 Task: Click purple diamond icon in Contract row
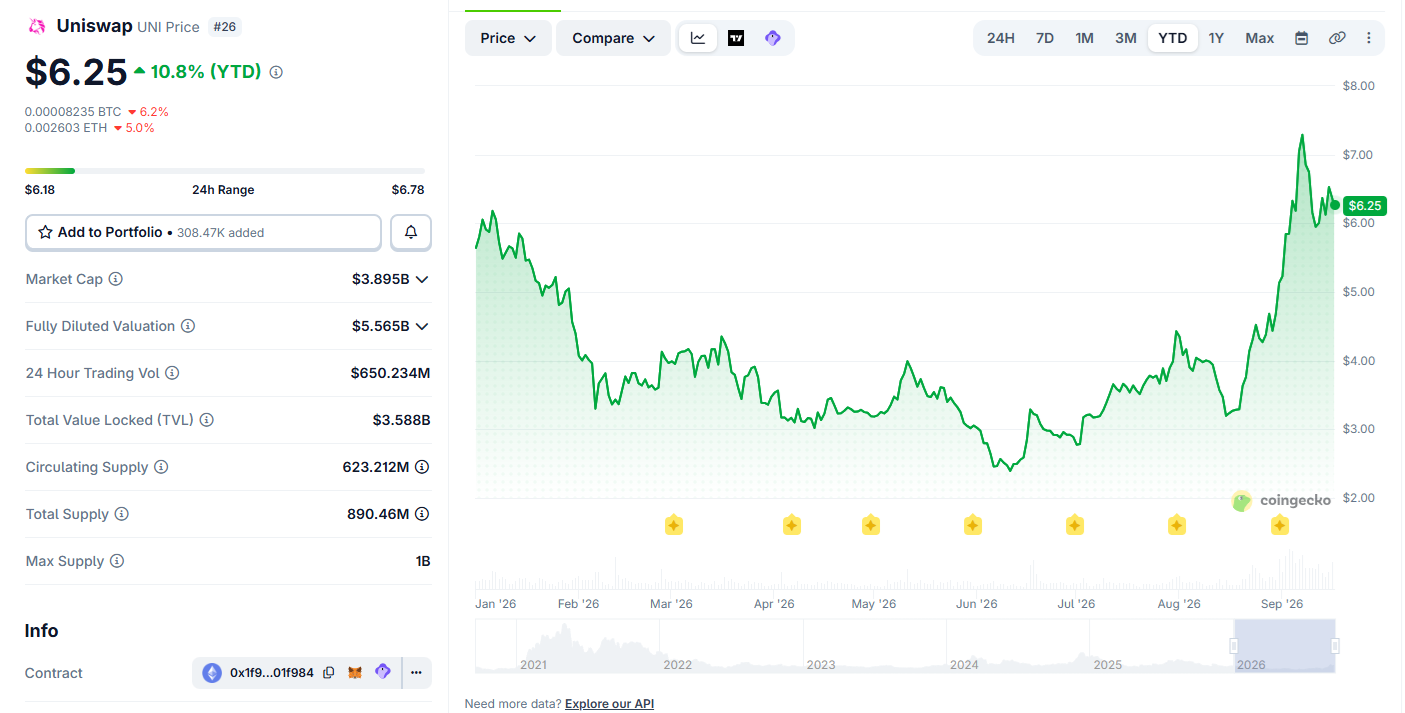click(382, 673)
